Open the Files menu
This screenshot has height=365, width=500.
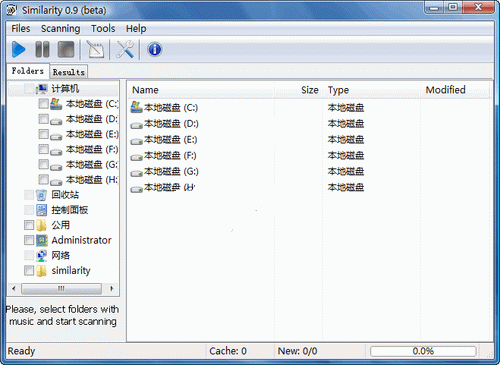21,29
